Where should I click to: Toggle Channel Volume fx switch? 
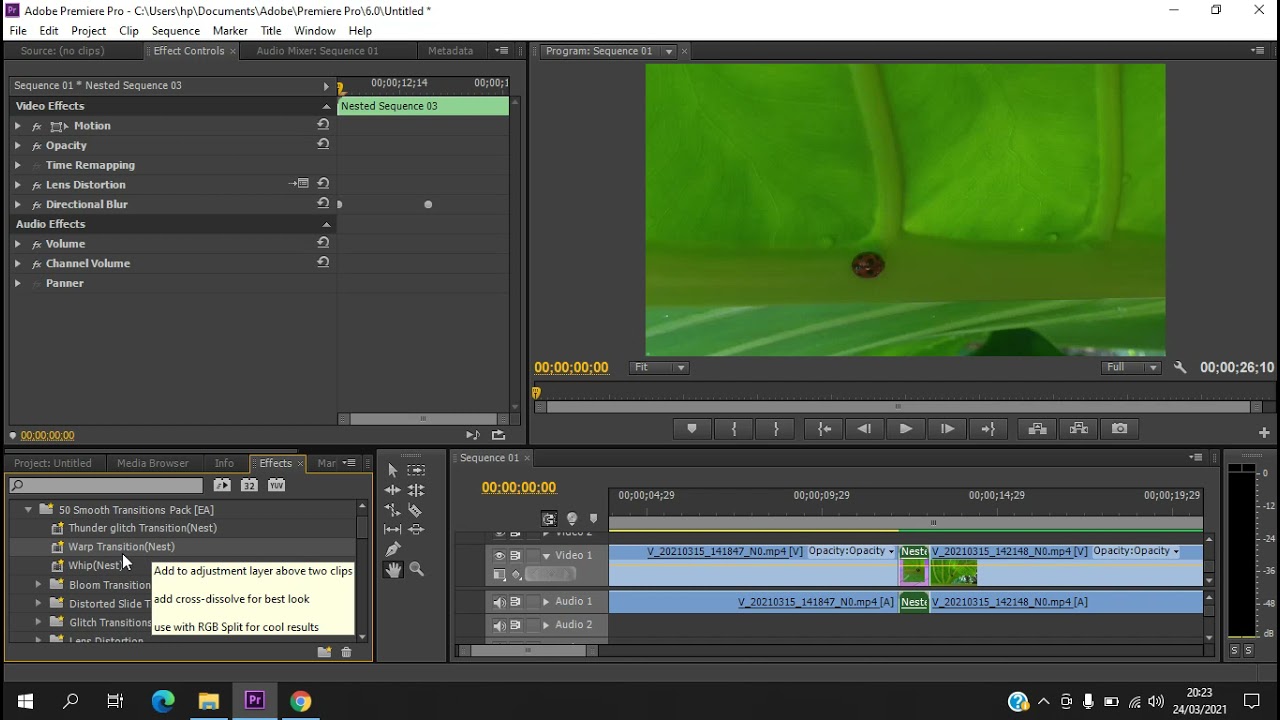(x=37, y=264)
